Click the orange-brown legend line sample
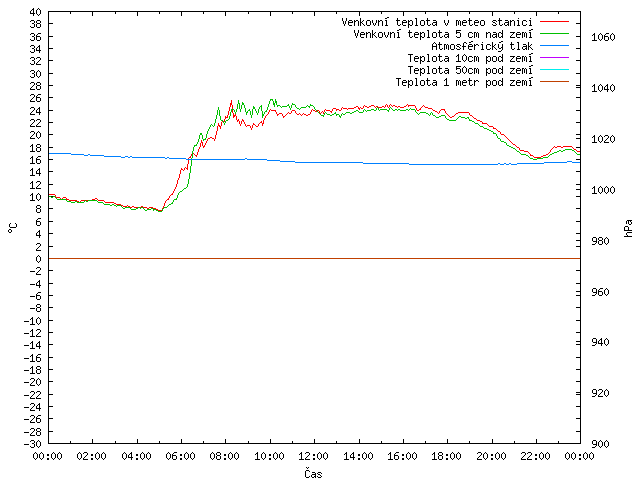This screenshot has height=480, width=640. [554, 82]
